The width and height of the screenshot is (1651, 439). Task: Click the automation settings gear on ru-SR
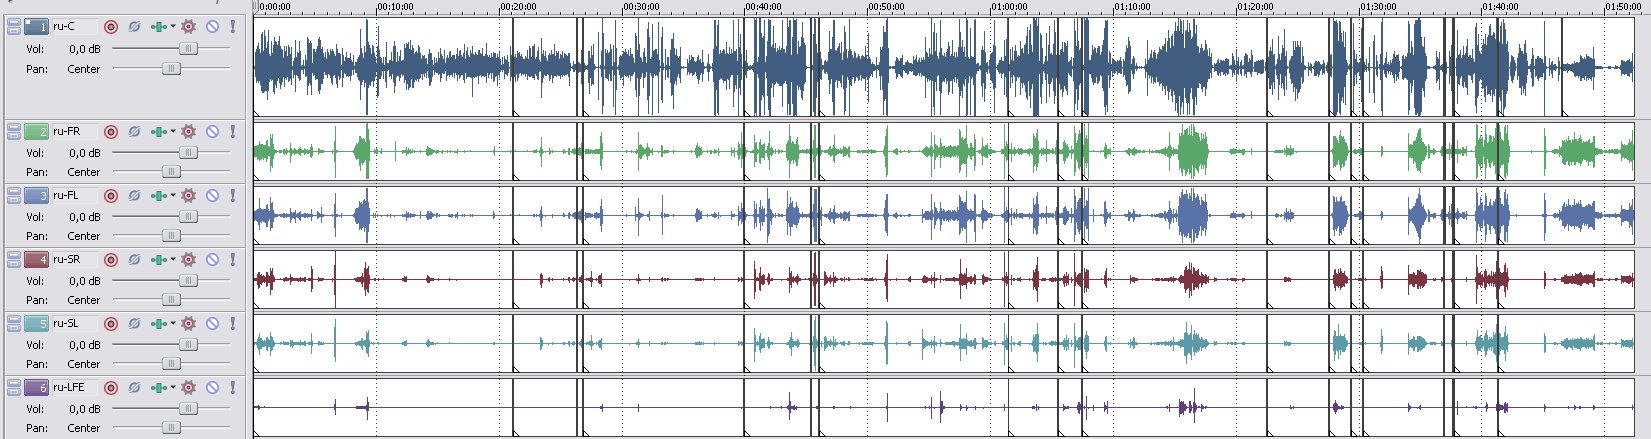point(188,259)
